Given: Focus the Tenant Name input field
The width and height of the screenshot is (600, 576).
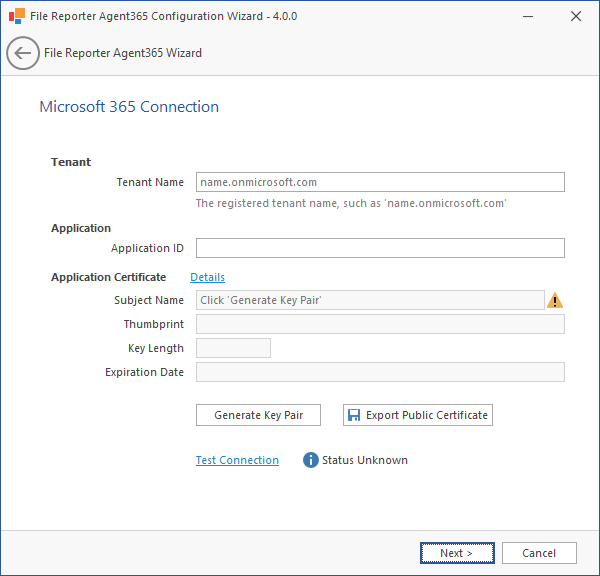Looking at the screenshot, I should tap(380, 182).
